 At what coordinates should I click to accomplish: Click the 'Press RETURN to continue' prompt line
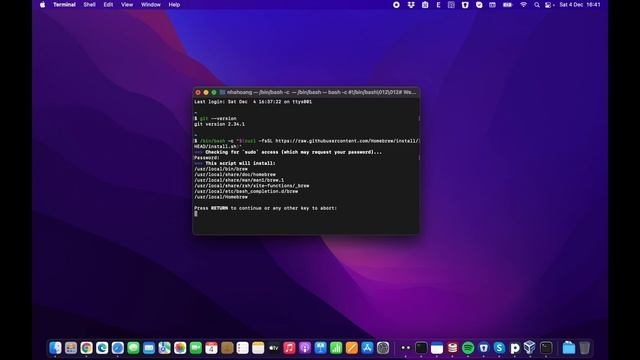[265, 208]
